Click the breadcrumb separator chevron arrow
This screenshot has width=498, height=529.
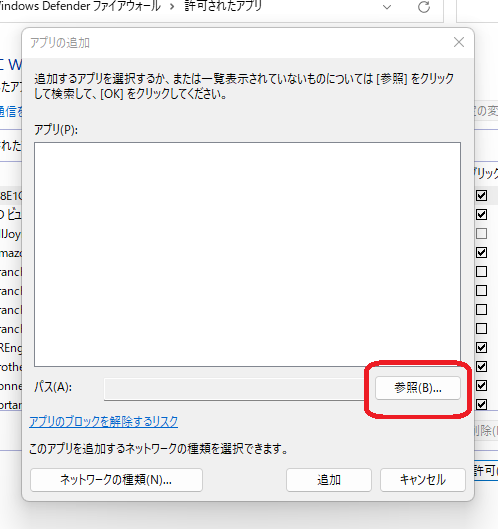(x=172, y=7)
